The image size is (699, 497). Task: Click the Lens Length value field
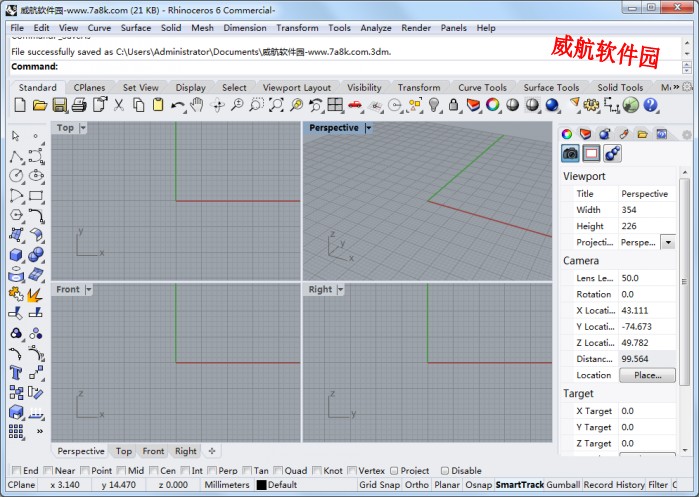647,278
